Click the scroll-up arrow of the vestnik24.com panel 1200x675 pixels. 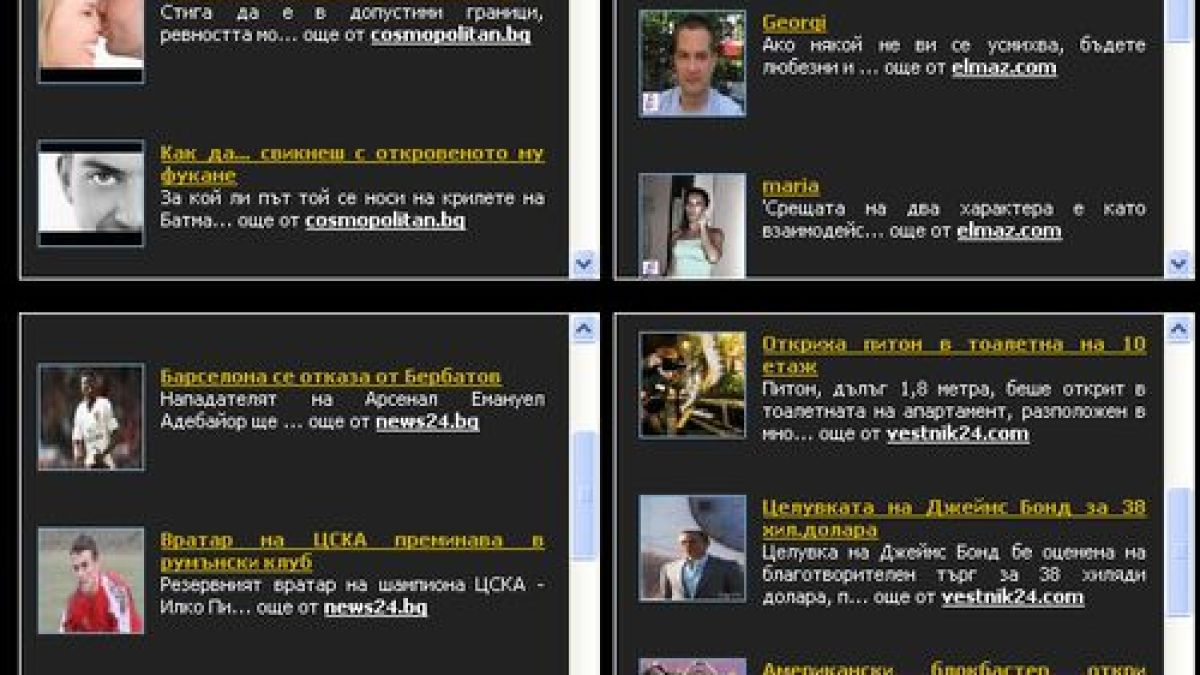pyautogui.click(x=1180, y=329)
